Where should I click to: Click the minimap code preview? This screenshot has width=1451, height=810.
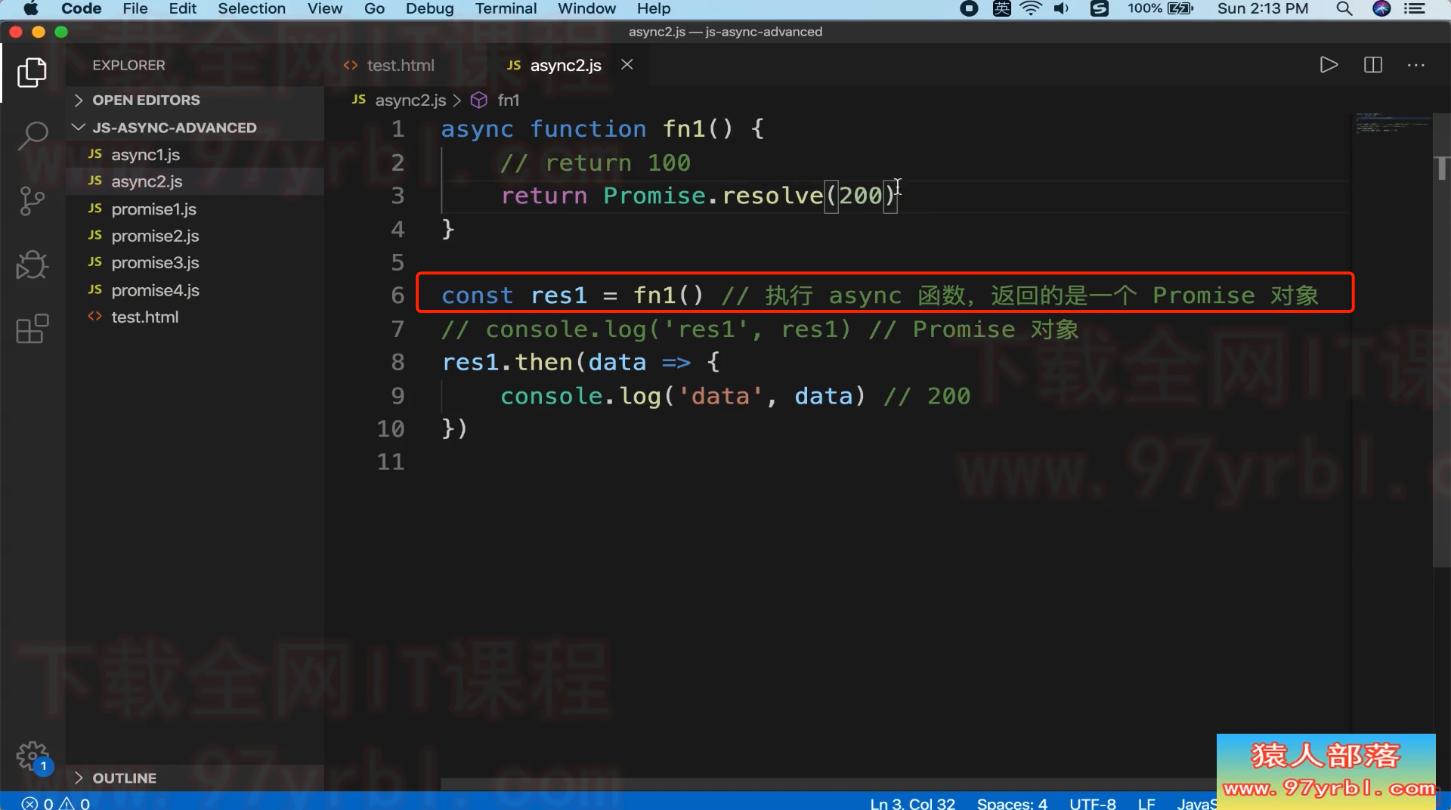click(1391, 125)
